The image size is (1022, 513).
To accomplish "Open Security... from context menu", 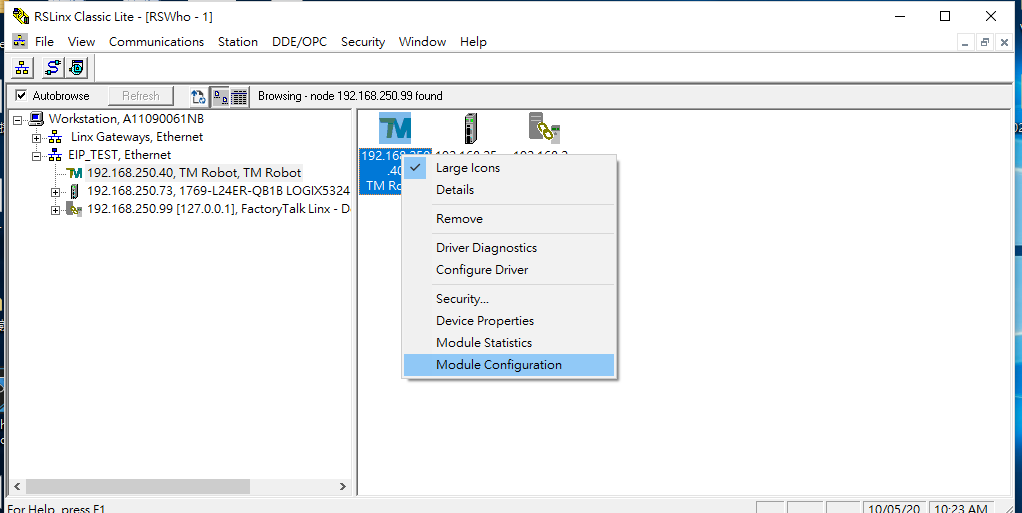I will click(x=509, y=299).
